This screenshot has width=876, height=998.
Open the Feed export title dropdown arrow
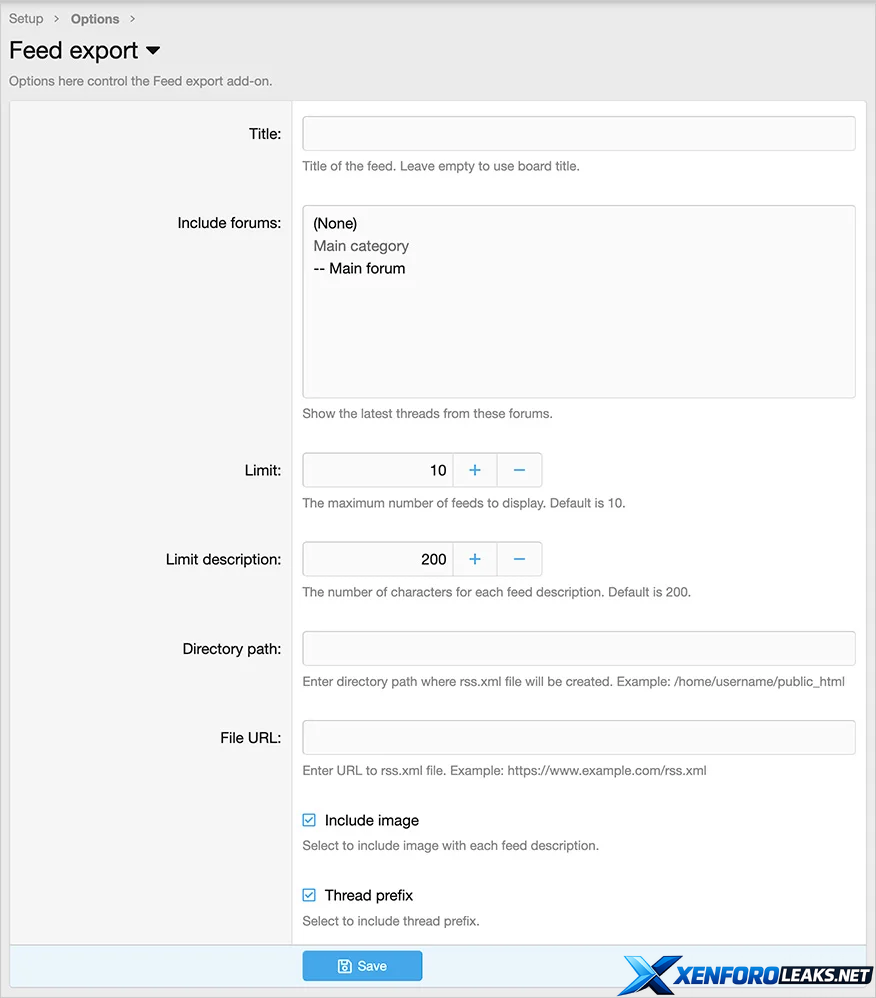coord(153,51)
